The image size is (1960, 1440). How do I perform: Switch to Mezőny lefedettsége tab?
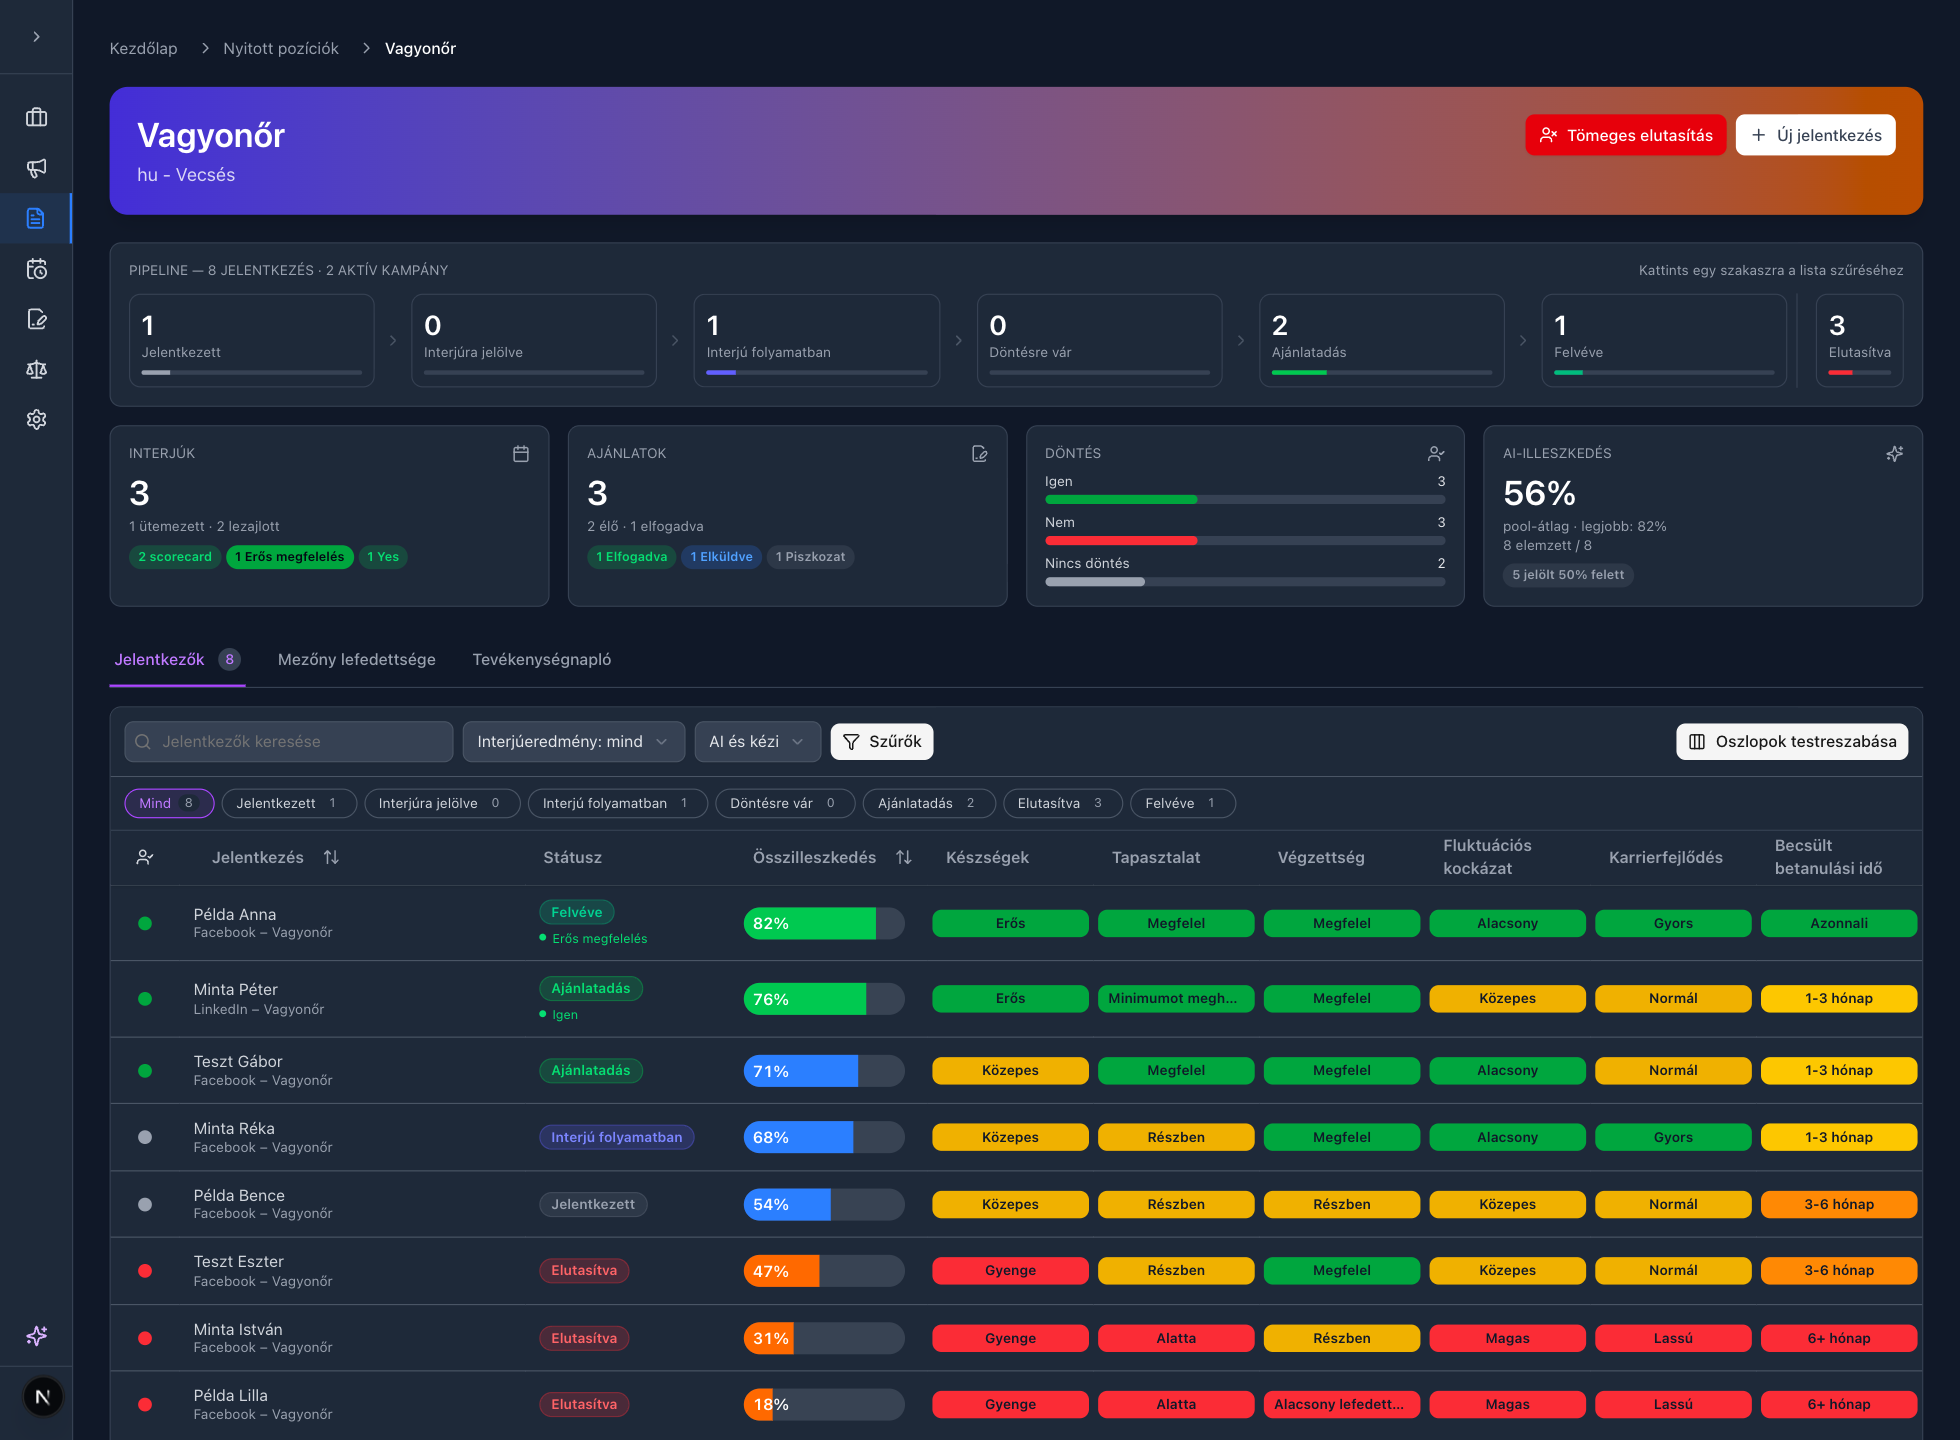357,660
